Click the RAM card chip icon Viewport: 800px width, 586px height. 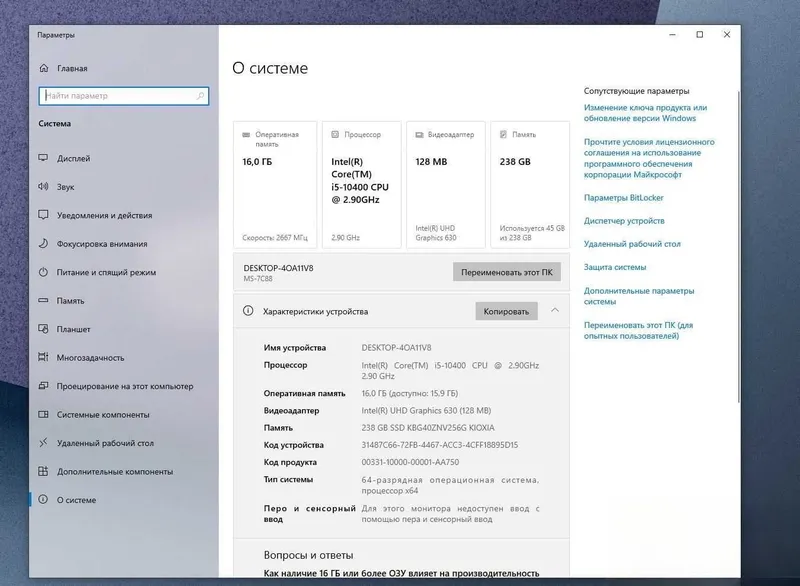tap(246, 135)
